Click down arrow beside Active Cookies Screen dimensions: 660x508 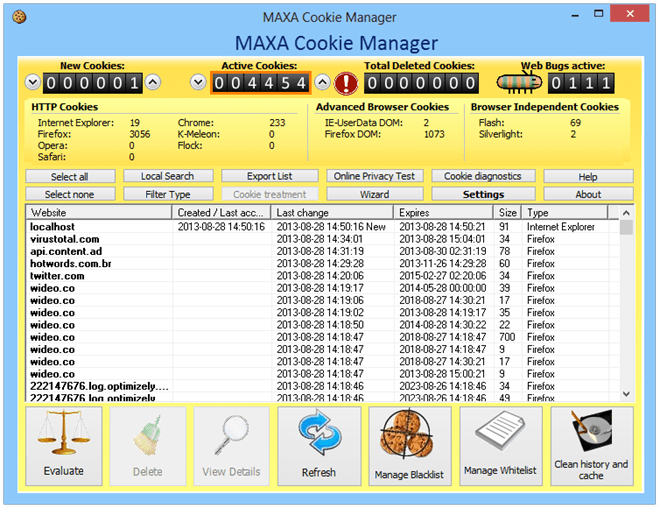coord(198,82)
